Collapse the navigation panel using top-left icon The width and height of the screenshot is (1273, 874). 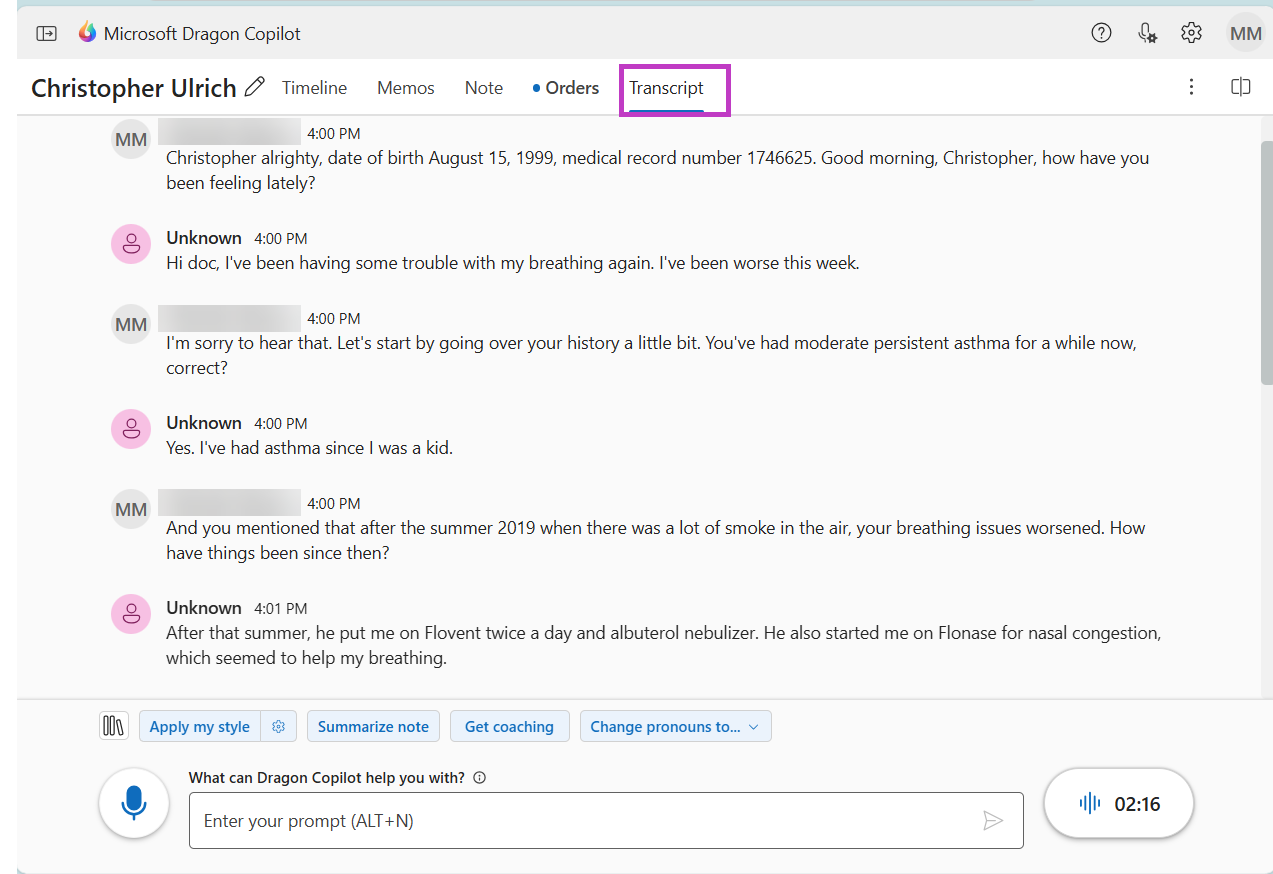[46, 33]
